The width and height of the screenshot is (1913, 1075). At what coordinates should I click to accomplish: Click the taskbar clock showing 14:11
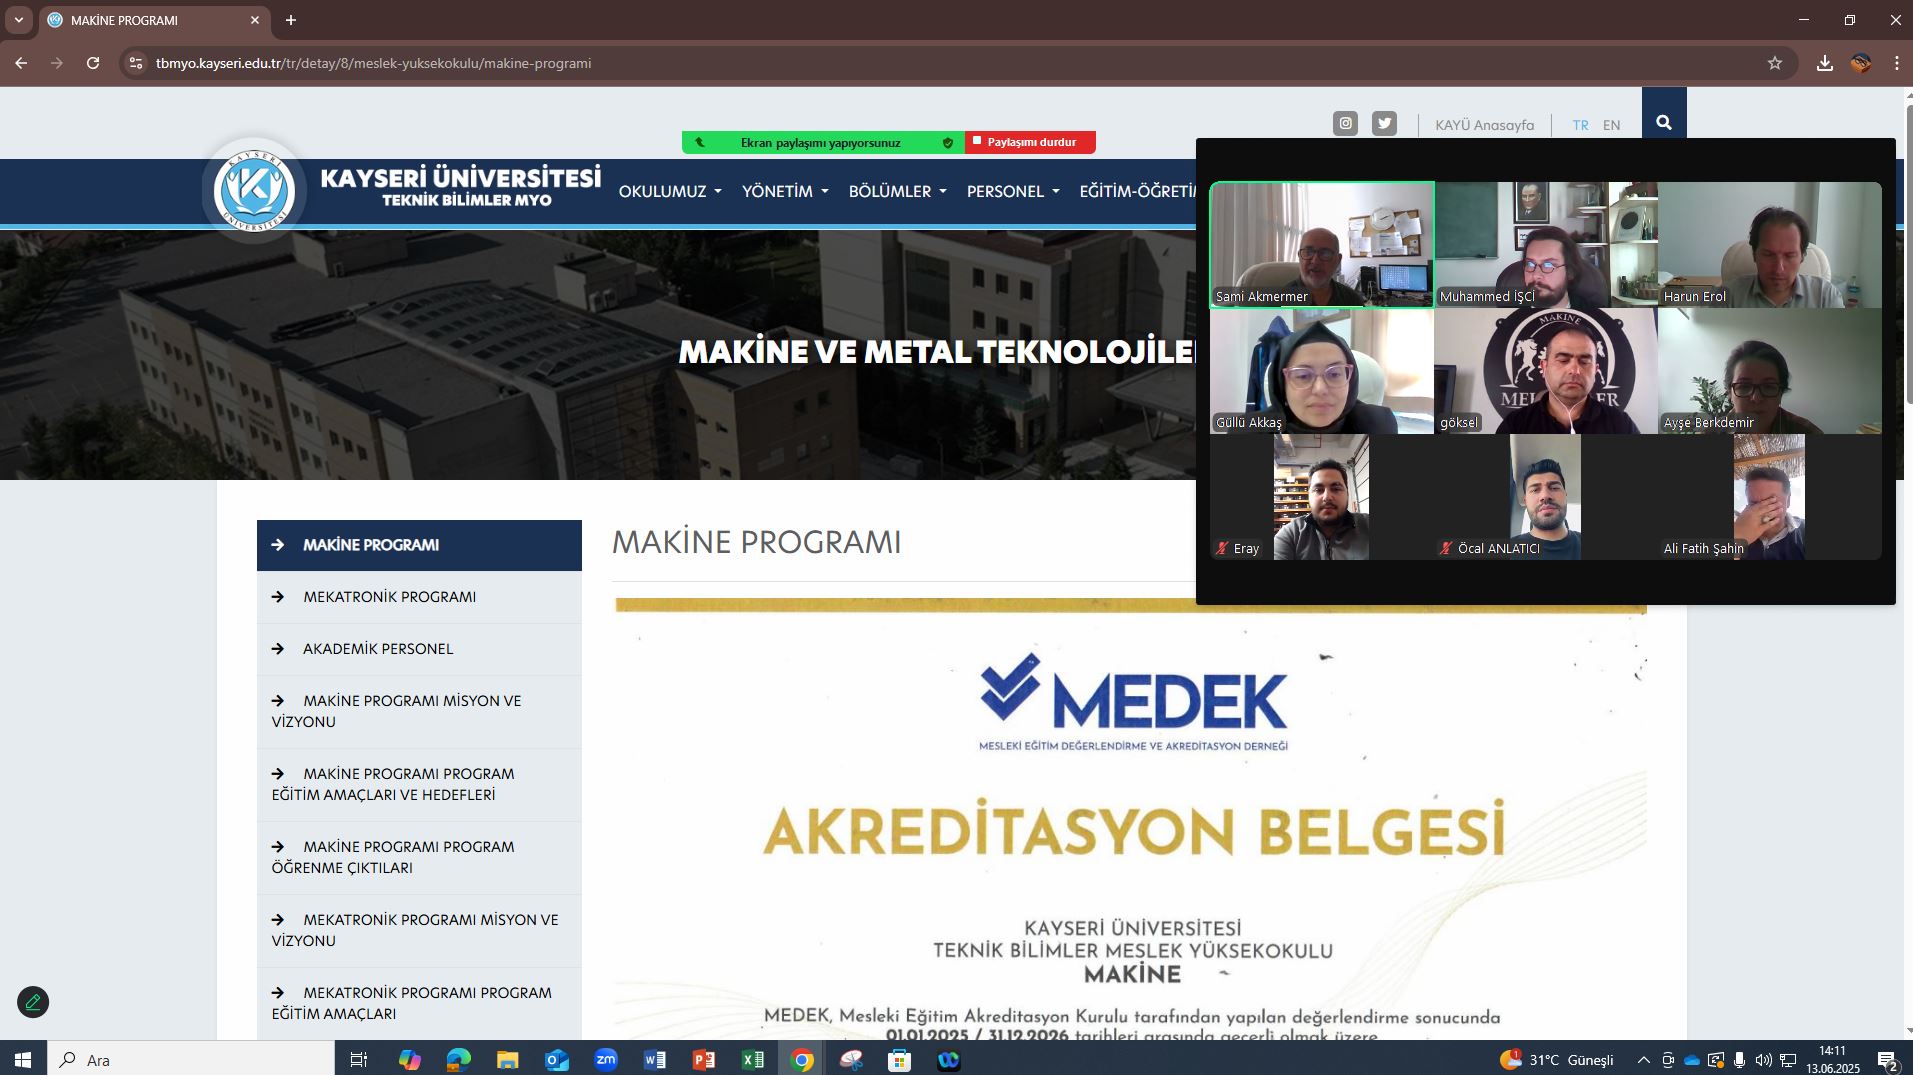[x=1832, y=1060]
